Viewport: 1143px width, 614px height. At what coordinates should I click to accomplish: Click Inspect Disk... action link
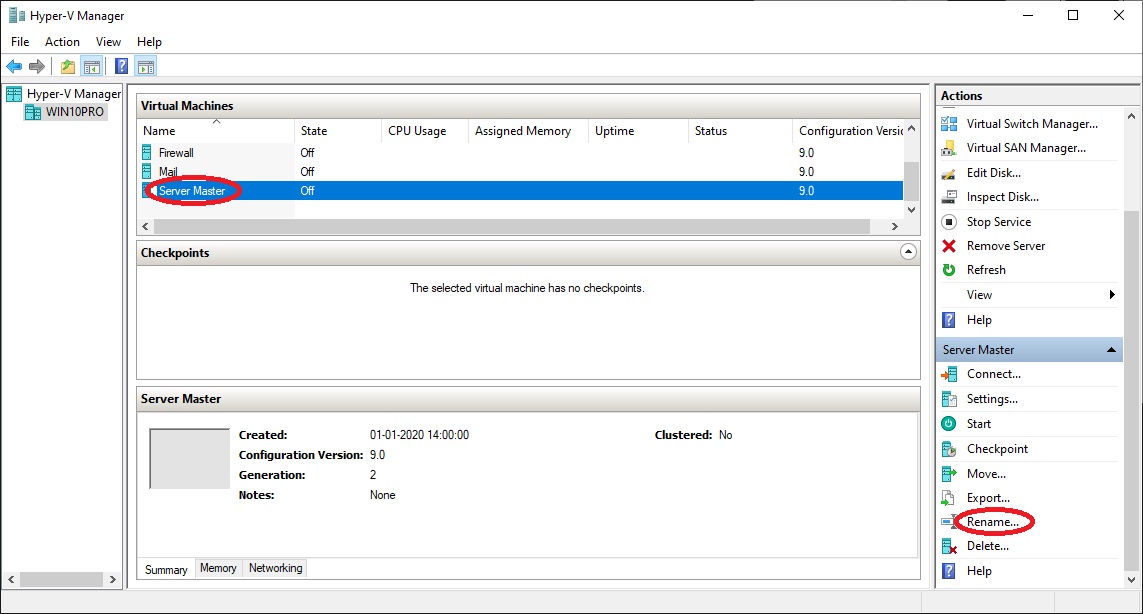pyautogui.click(x=1003, y=197)
